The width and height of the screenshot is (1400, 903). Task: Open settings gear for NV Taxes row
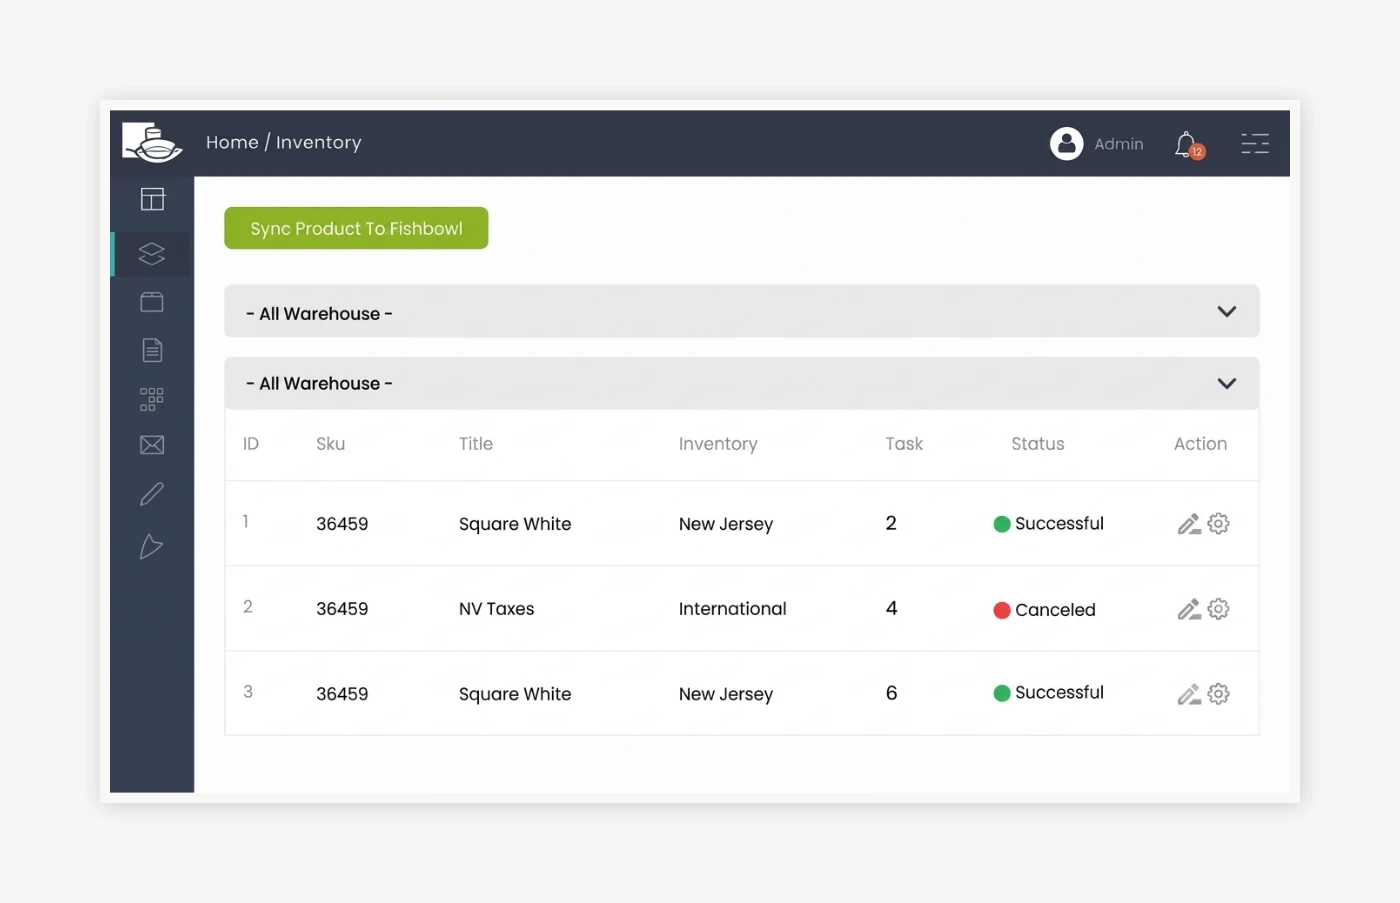click(x=1218, y=608)
